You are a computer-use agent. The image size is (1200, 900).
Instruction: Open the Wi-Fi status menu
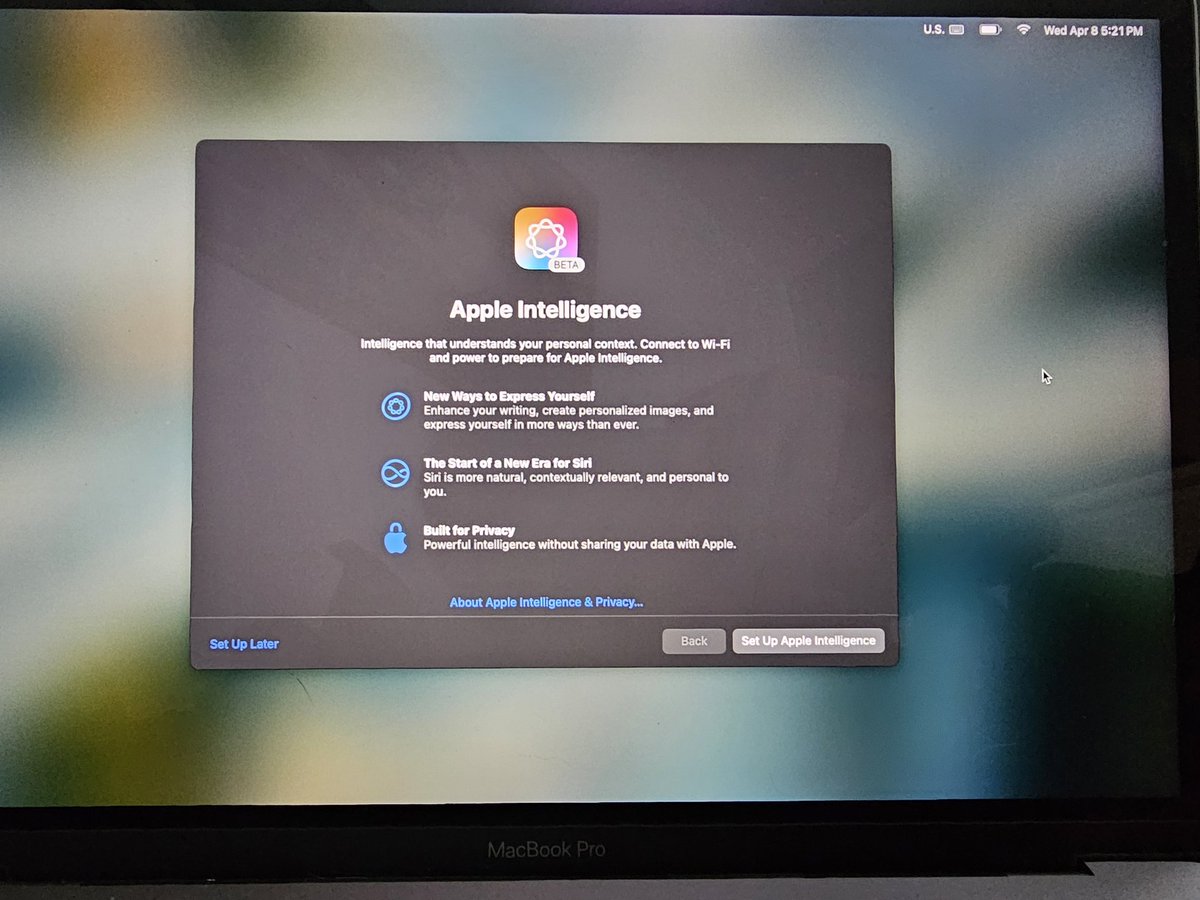(x=1023, y=30)
